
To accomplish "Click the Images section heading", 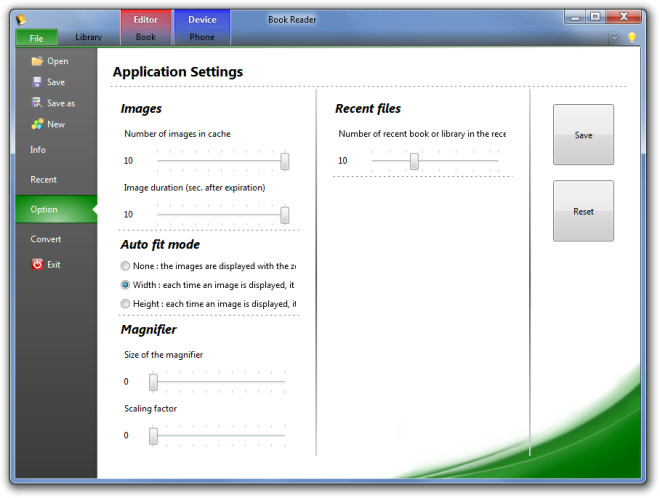I will pyautogui.click(x=141, y=109).
